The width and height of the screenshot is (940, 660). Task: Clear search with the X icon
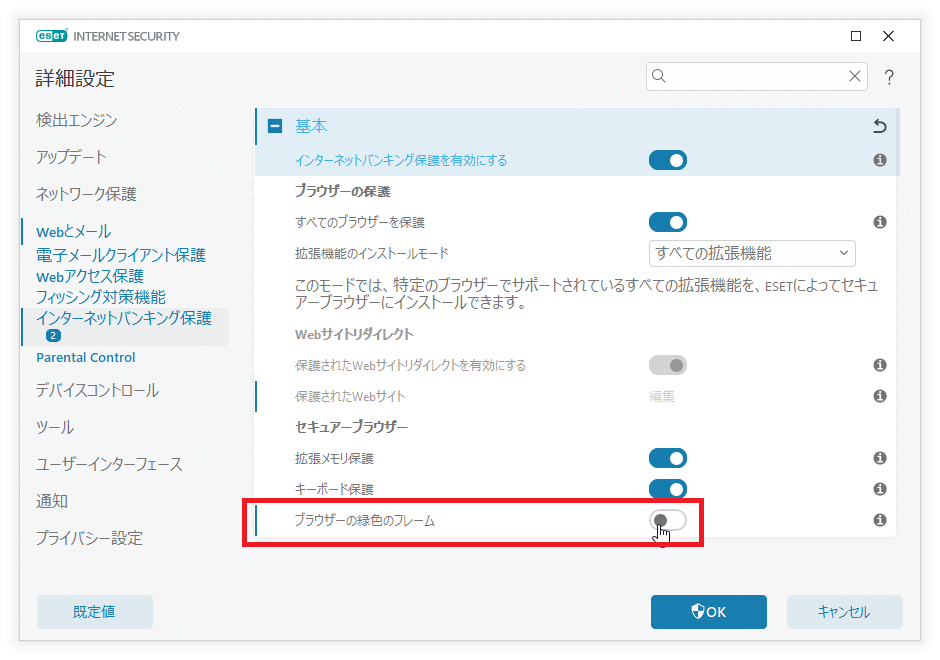(x=855, y=76)
